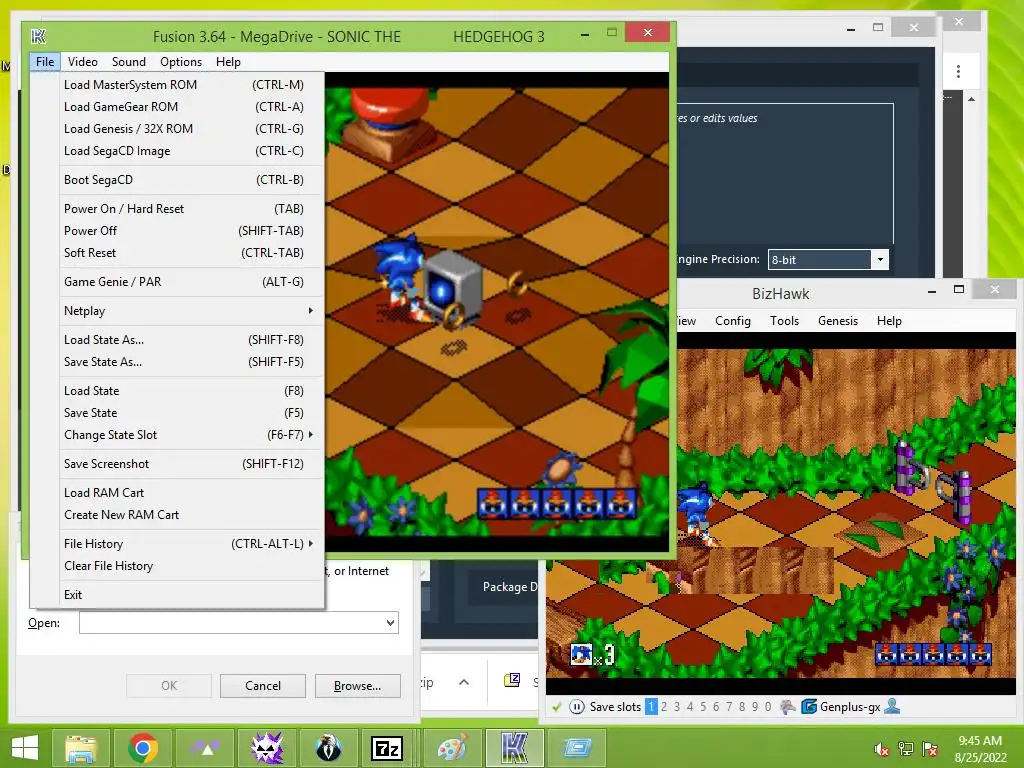This screenshot has height=768, width=1024.
Task: Open the Help menu in Fusion
Action: pos(229,61)
